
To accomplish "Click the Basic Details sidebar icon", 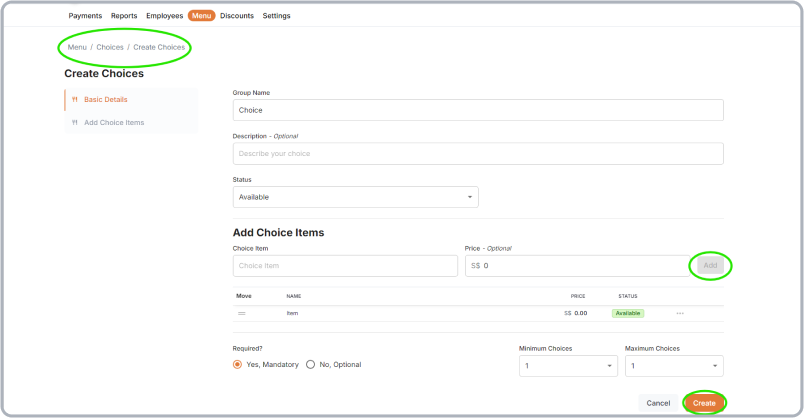I will pyautogui.click(x=75, y=99).
